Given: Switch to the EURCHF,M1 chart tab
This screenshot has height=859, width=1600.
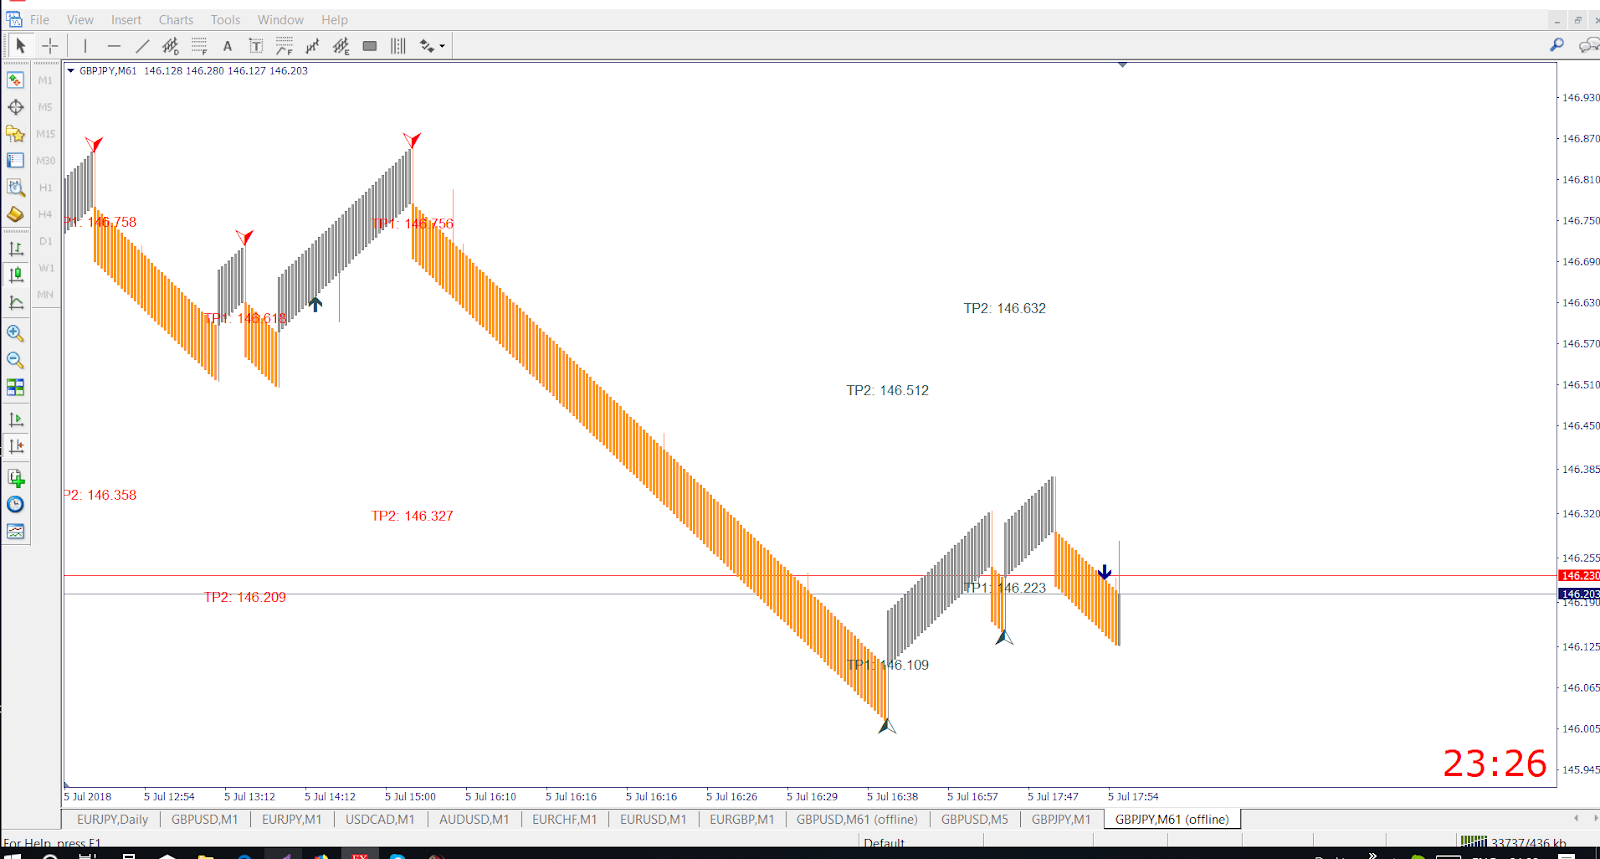Looking at the screenshot, I should point(565,819).
